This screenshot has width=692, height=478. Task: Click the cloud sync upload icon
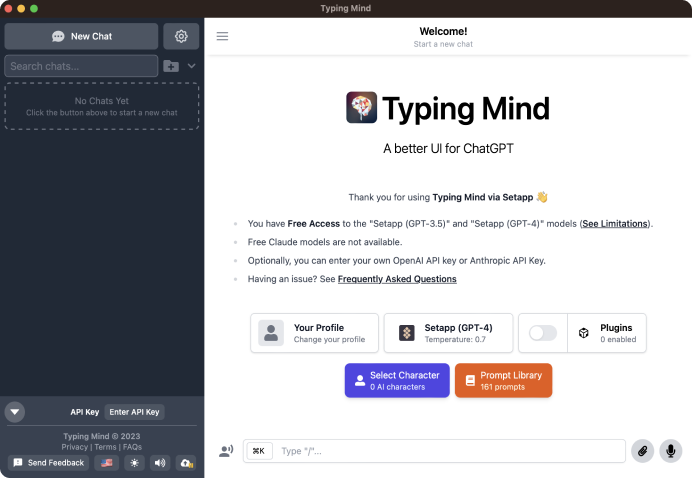[186, 463]
